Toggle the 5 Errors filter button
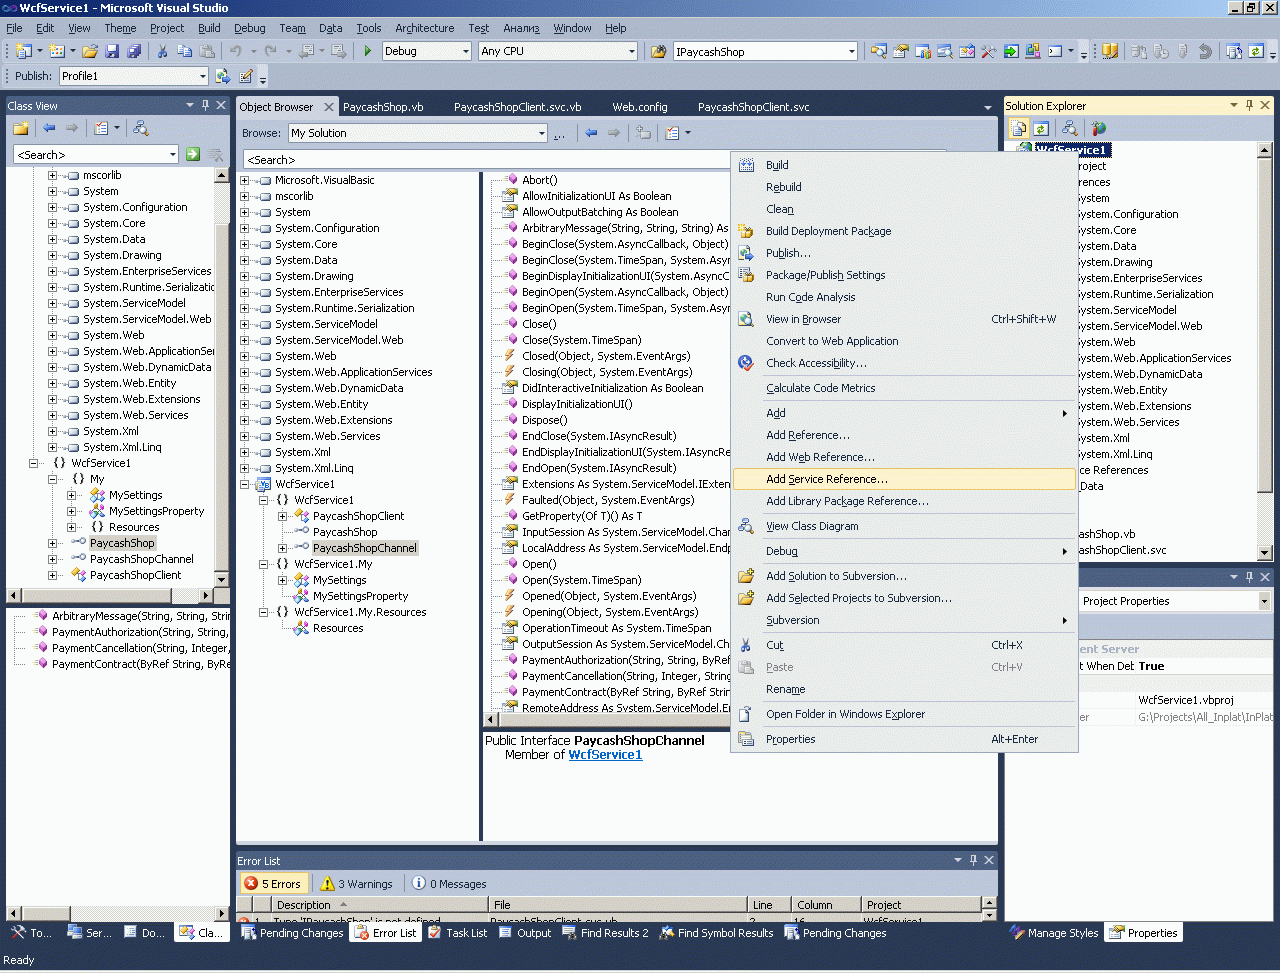Image resolution: width=1280 pixels, height=973 pixels. tap(273, 883)
